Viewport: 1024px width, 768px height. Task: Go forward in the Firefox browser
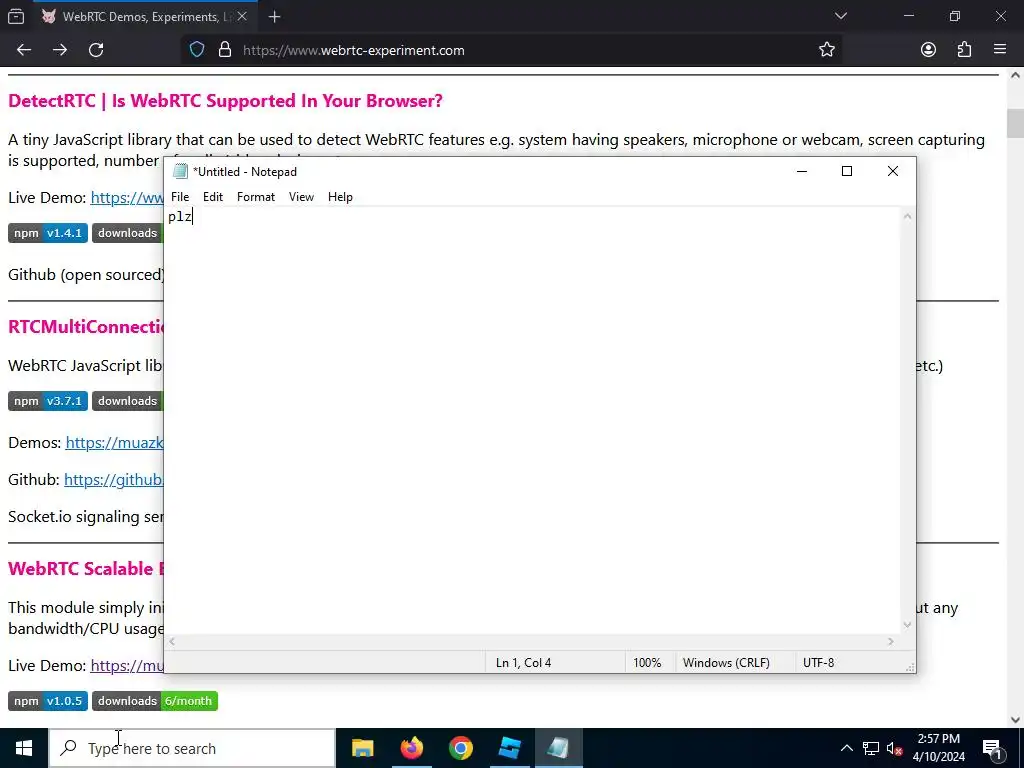(x=60, y=50)
